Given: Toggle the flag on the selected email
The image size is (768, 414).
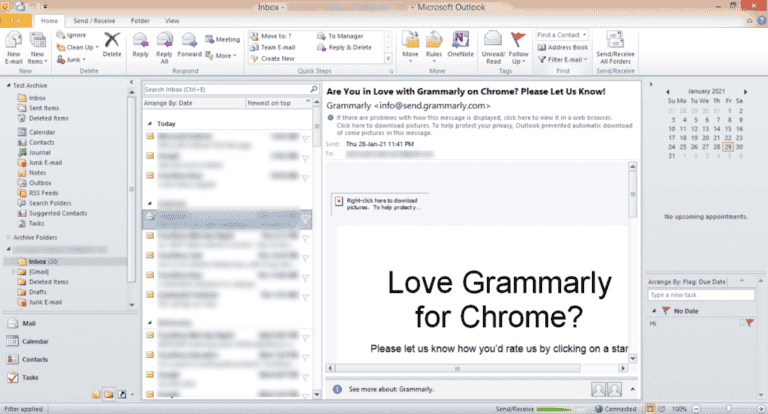Looking at the screenshot, I should pyautogui.click(x=306, y=216).
